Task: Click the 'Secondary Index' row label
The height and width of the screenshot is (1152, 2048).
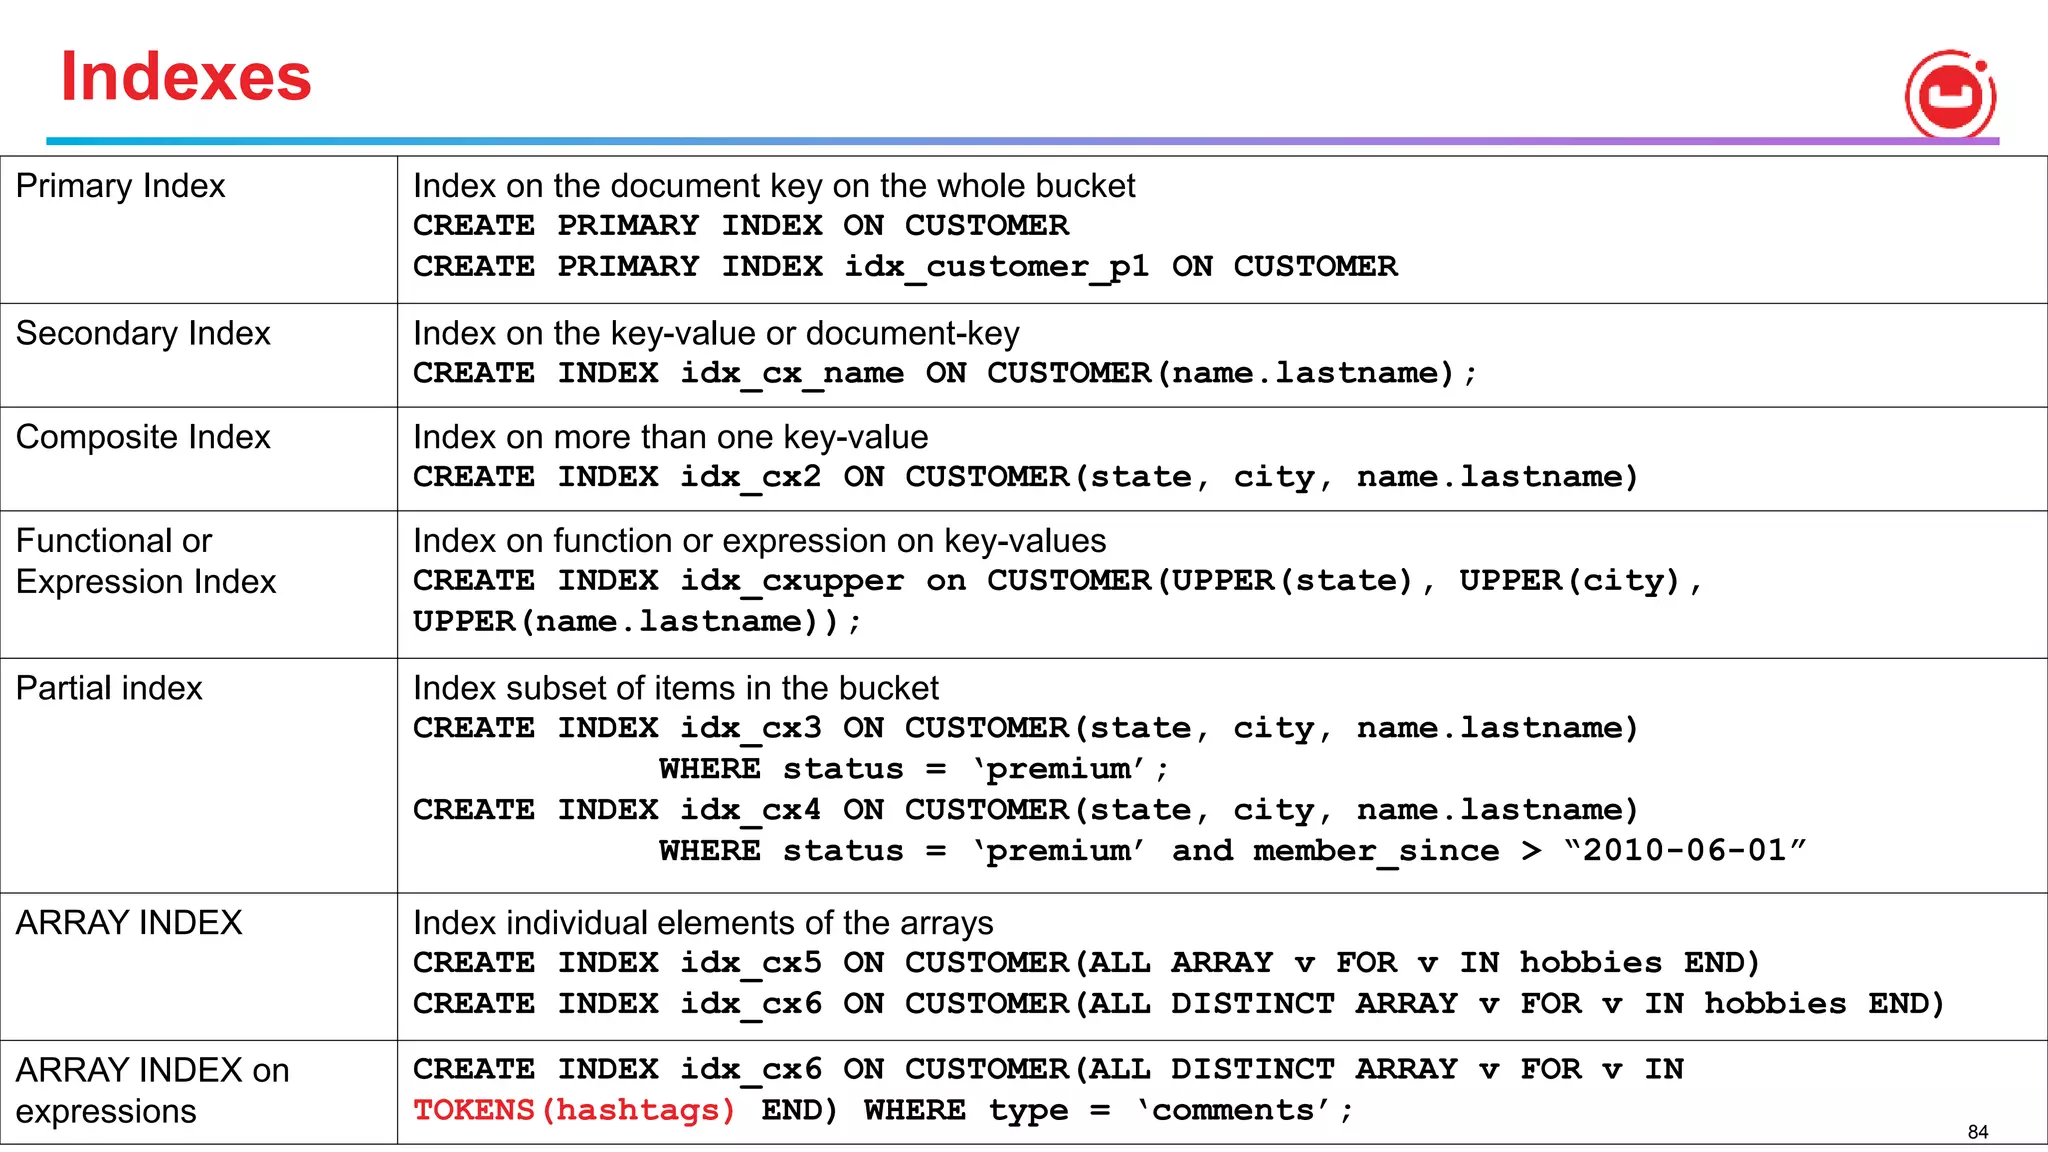Action: coord(143,333)
